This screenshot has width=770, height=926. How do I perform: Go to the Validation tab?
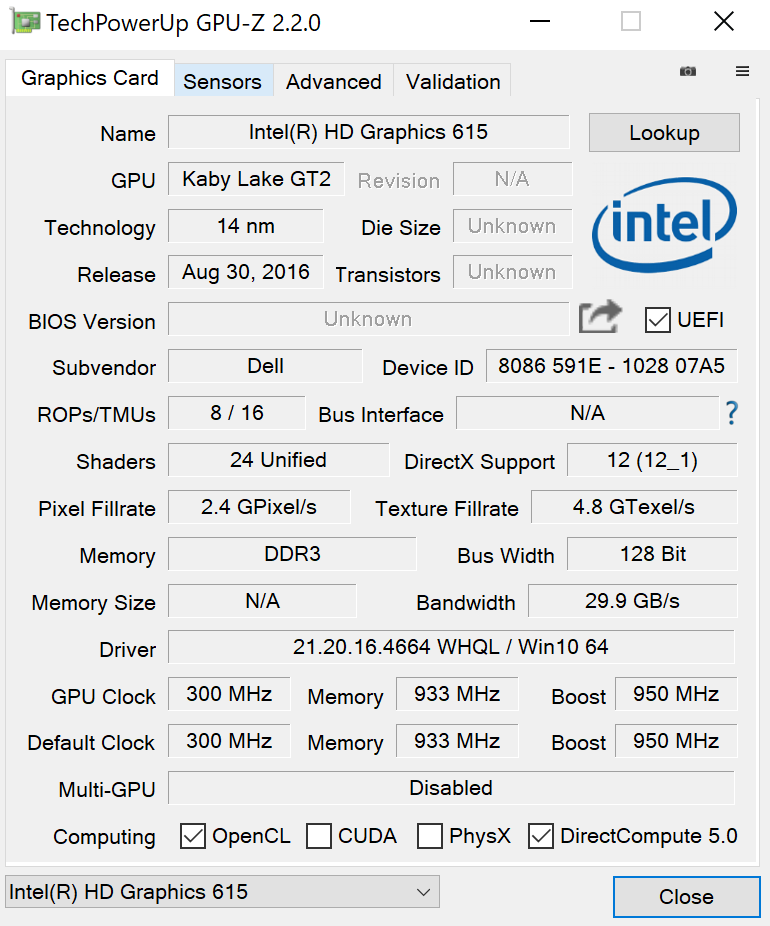click(453, 82)
